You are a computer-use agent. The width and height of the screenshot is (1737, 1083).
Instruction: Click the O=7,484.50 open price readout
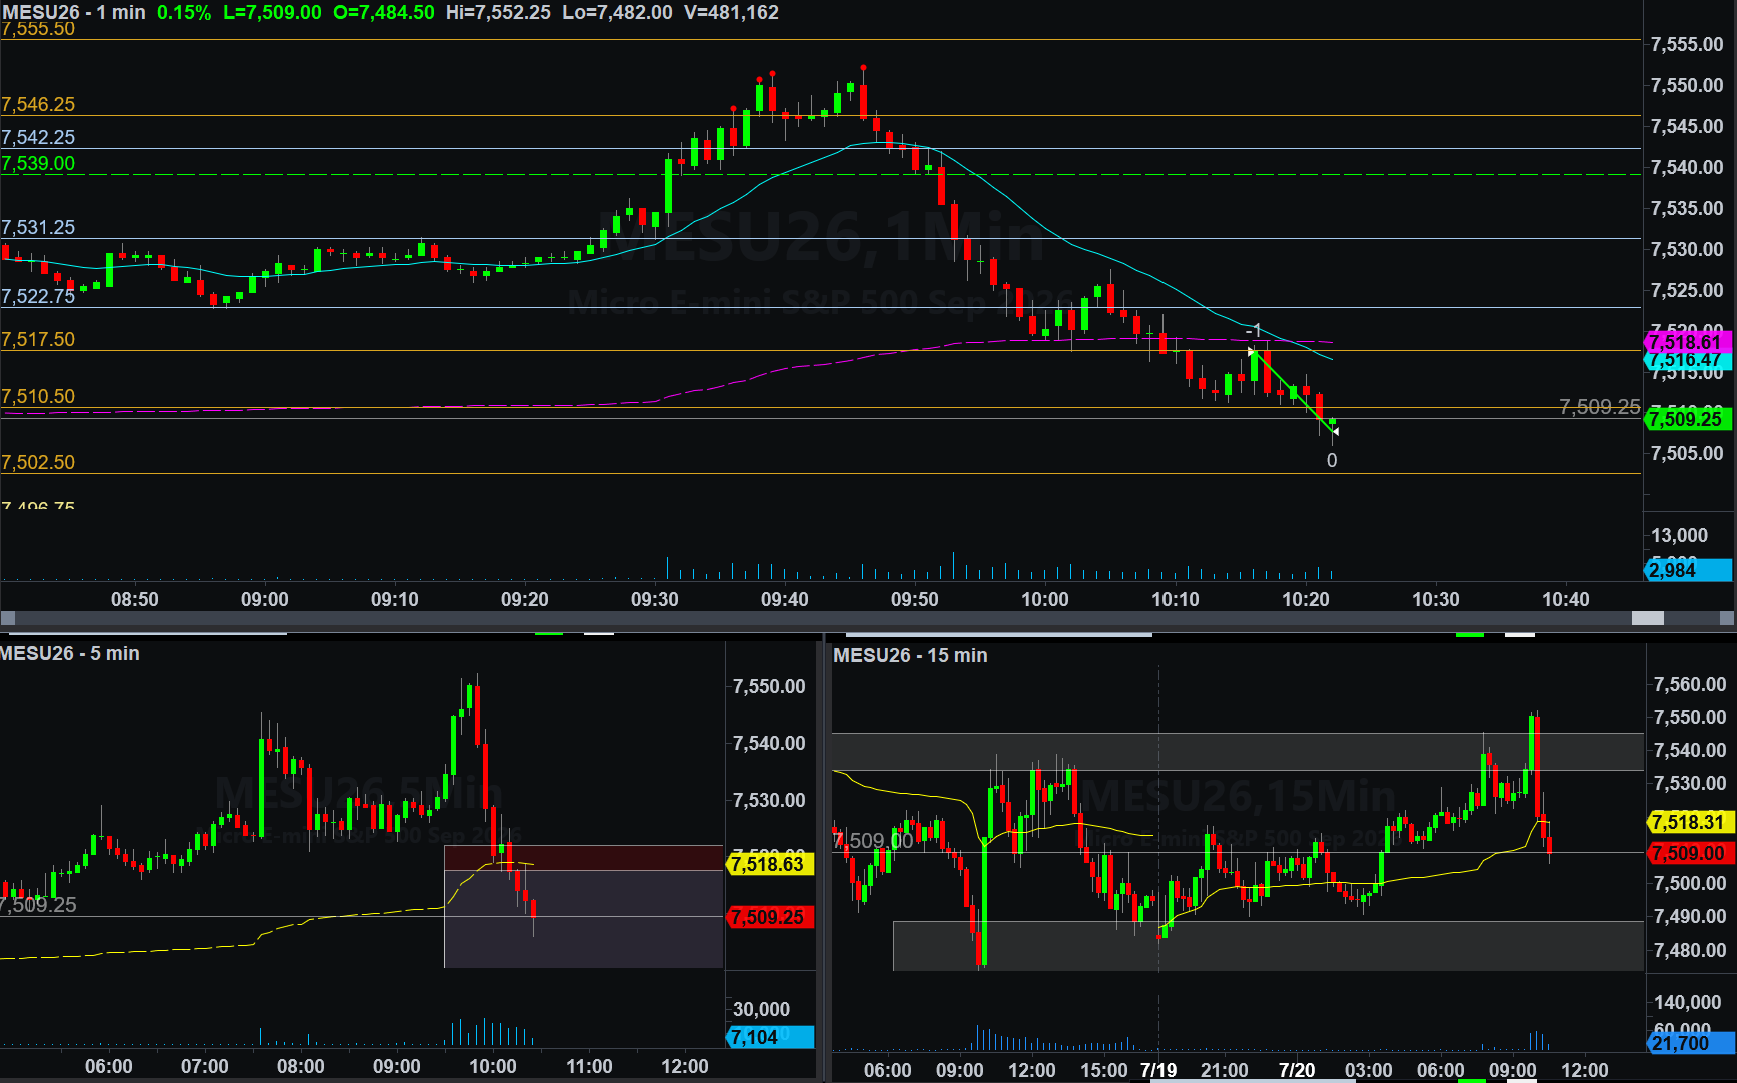[x=384, y=12]
